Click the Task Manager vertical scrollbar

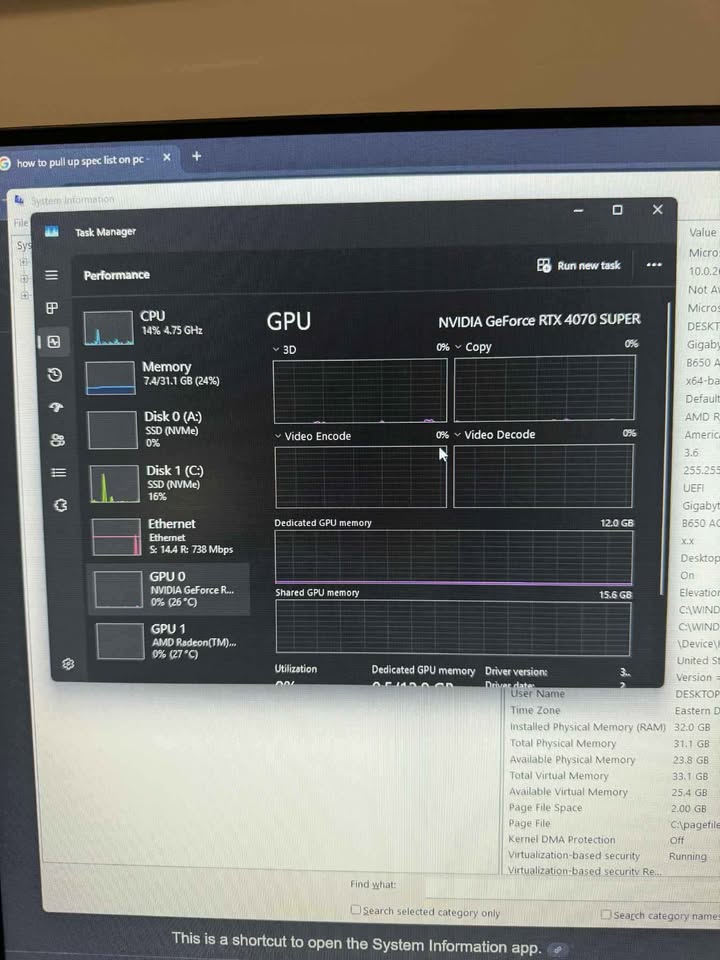(x=667, y=447)
